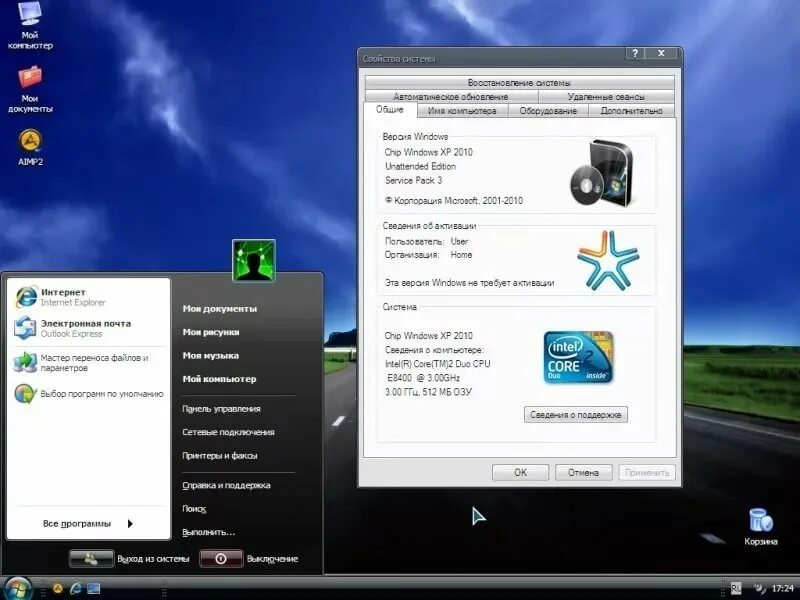
Task: Click the '3.00 ГГц, 512 МБ ОЗУ' text
Action: point(428,392)
